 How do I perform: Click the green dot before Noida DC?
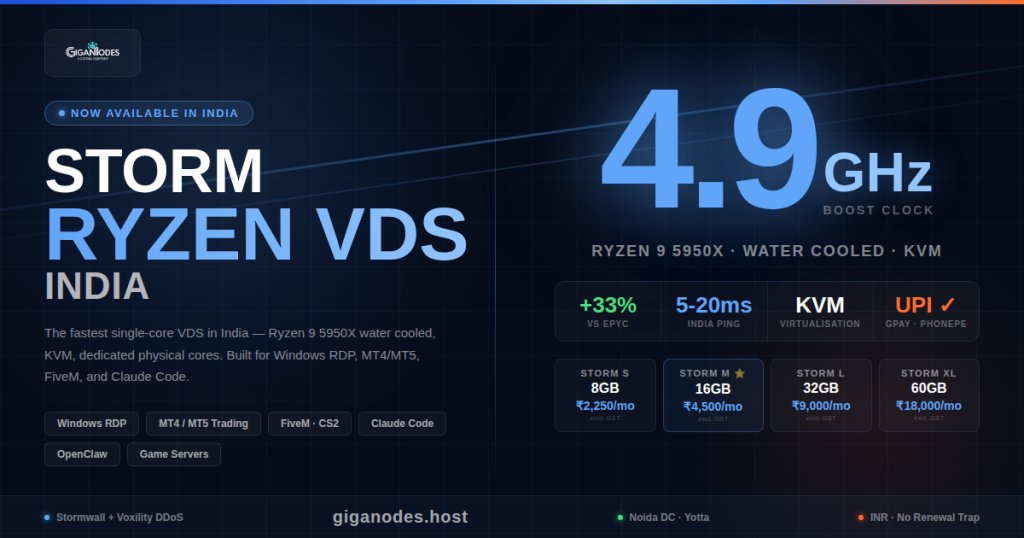coord(620,518)
